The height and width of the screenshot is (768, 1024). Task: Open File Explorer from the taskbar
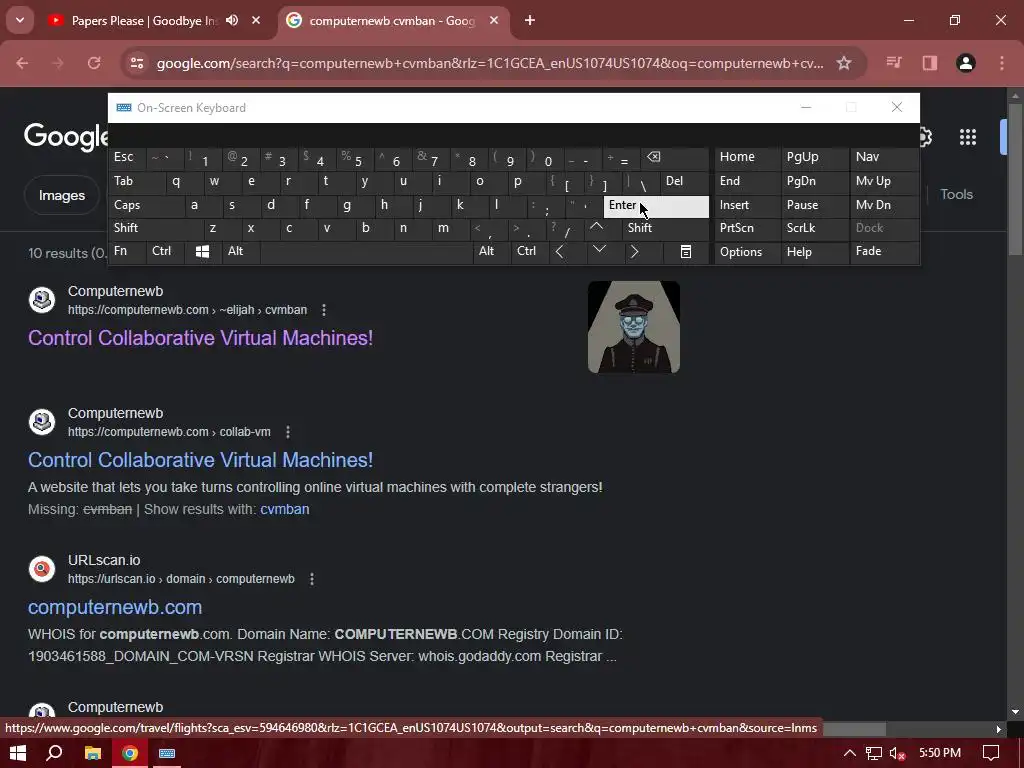pos(93,754)
